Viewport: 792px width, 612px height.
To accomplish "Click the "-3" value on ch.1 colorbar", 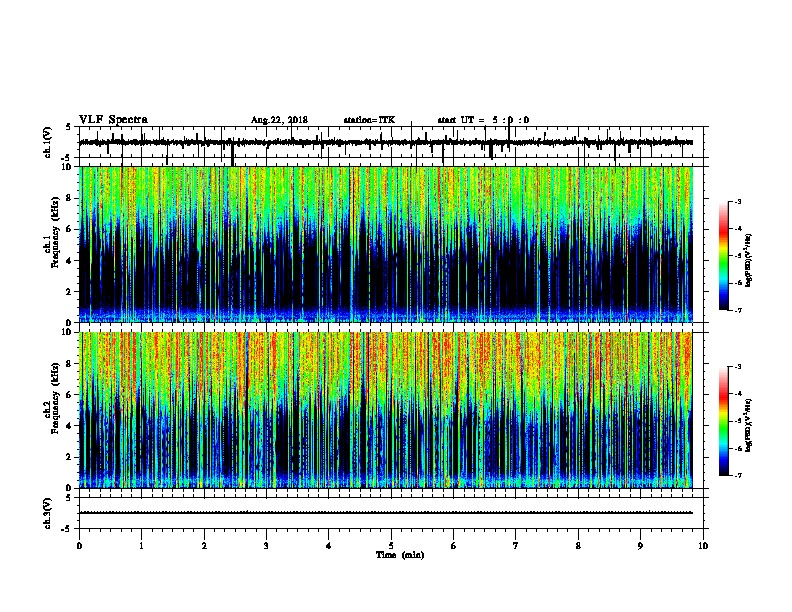I will tap(737, 202).
